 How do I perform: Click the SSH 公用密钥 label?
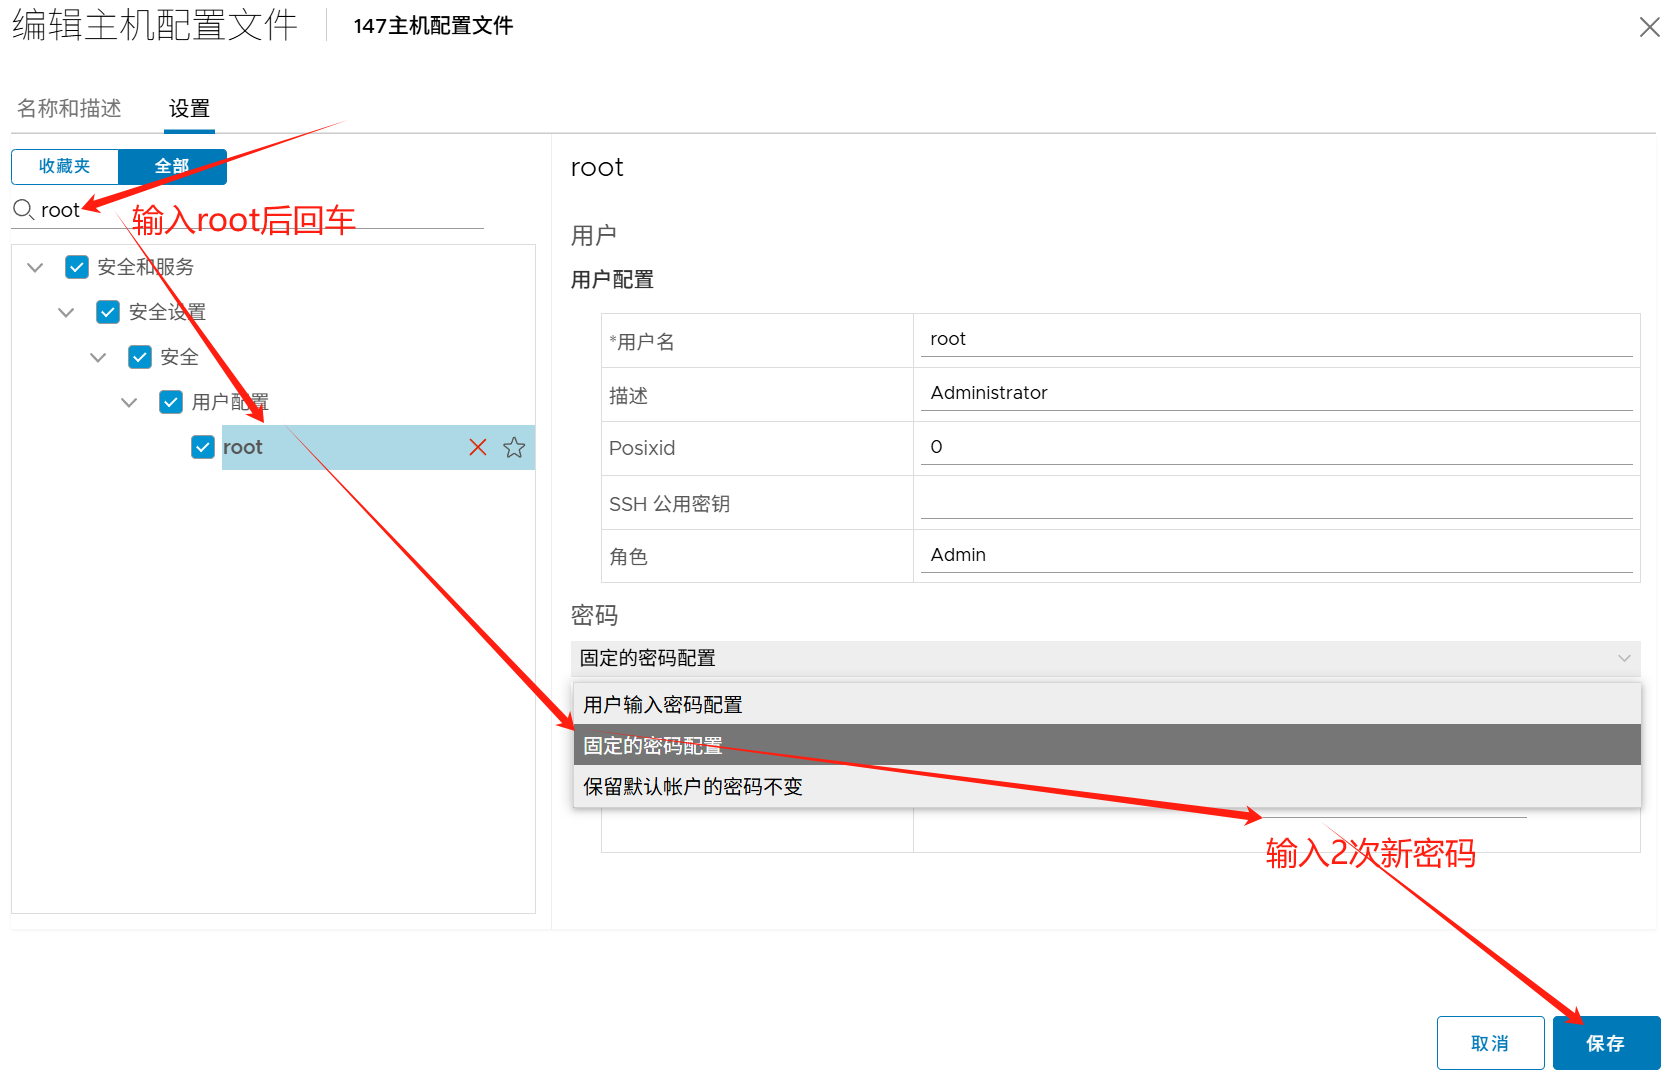pos(669,504)
